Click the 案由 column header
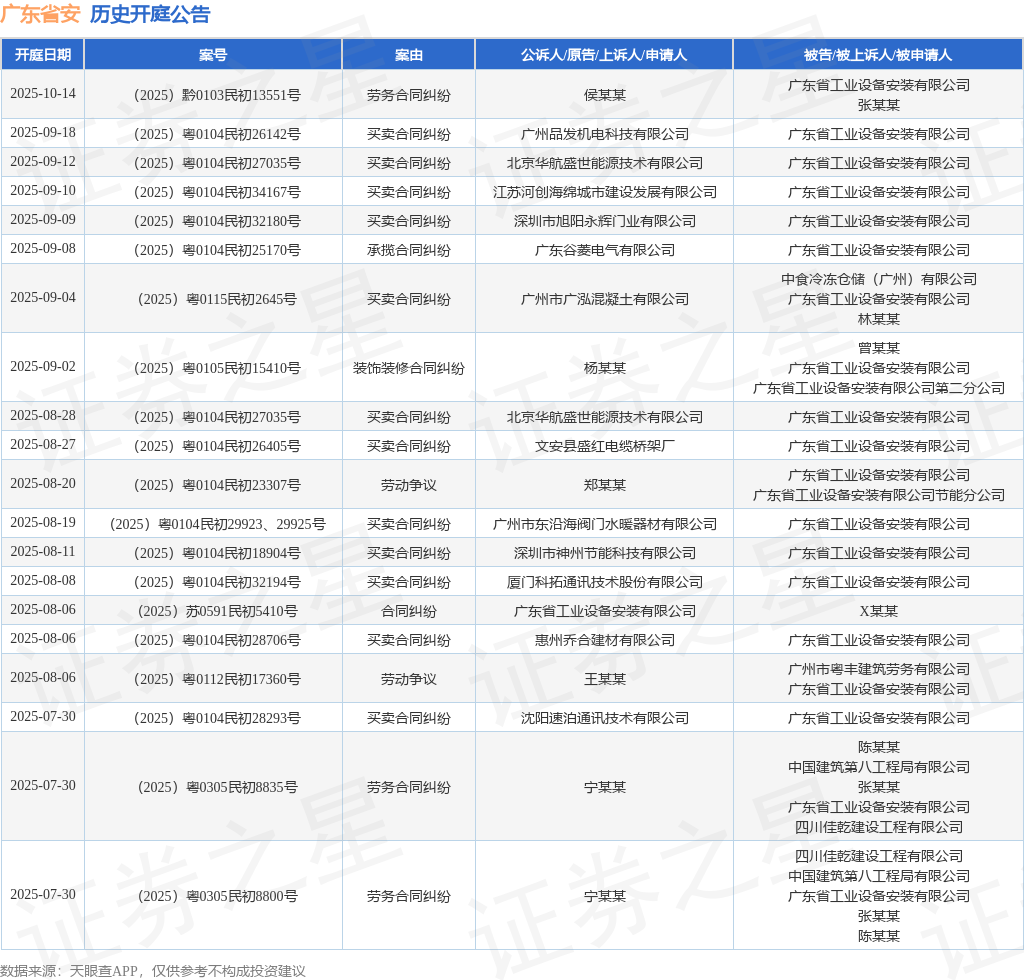This screenshot has width=1024, height=980. pyautogui.click(x=409, y=55)
